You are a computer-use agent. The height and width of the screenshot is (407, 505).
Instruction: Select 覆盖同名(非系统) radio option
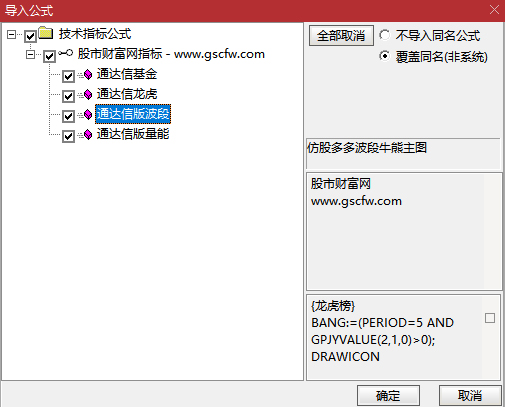coord(384,56)
